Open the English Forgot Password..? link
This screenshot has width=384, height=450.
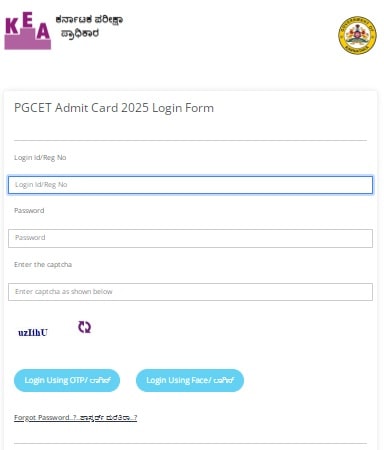pos(46,418)
